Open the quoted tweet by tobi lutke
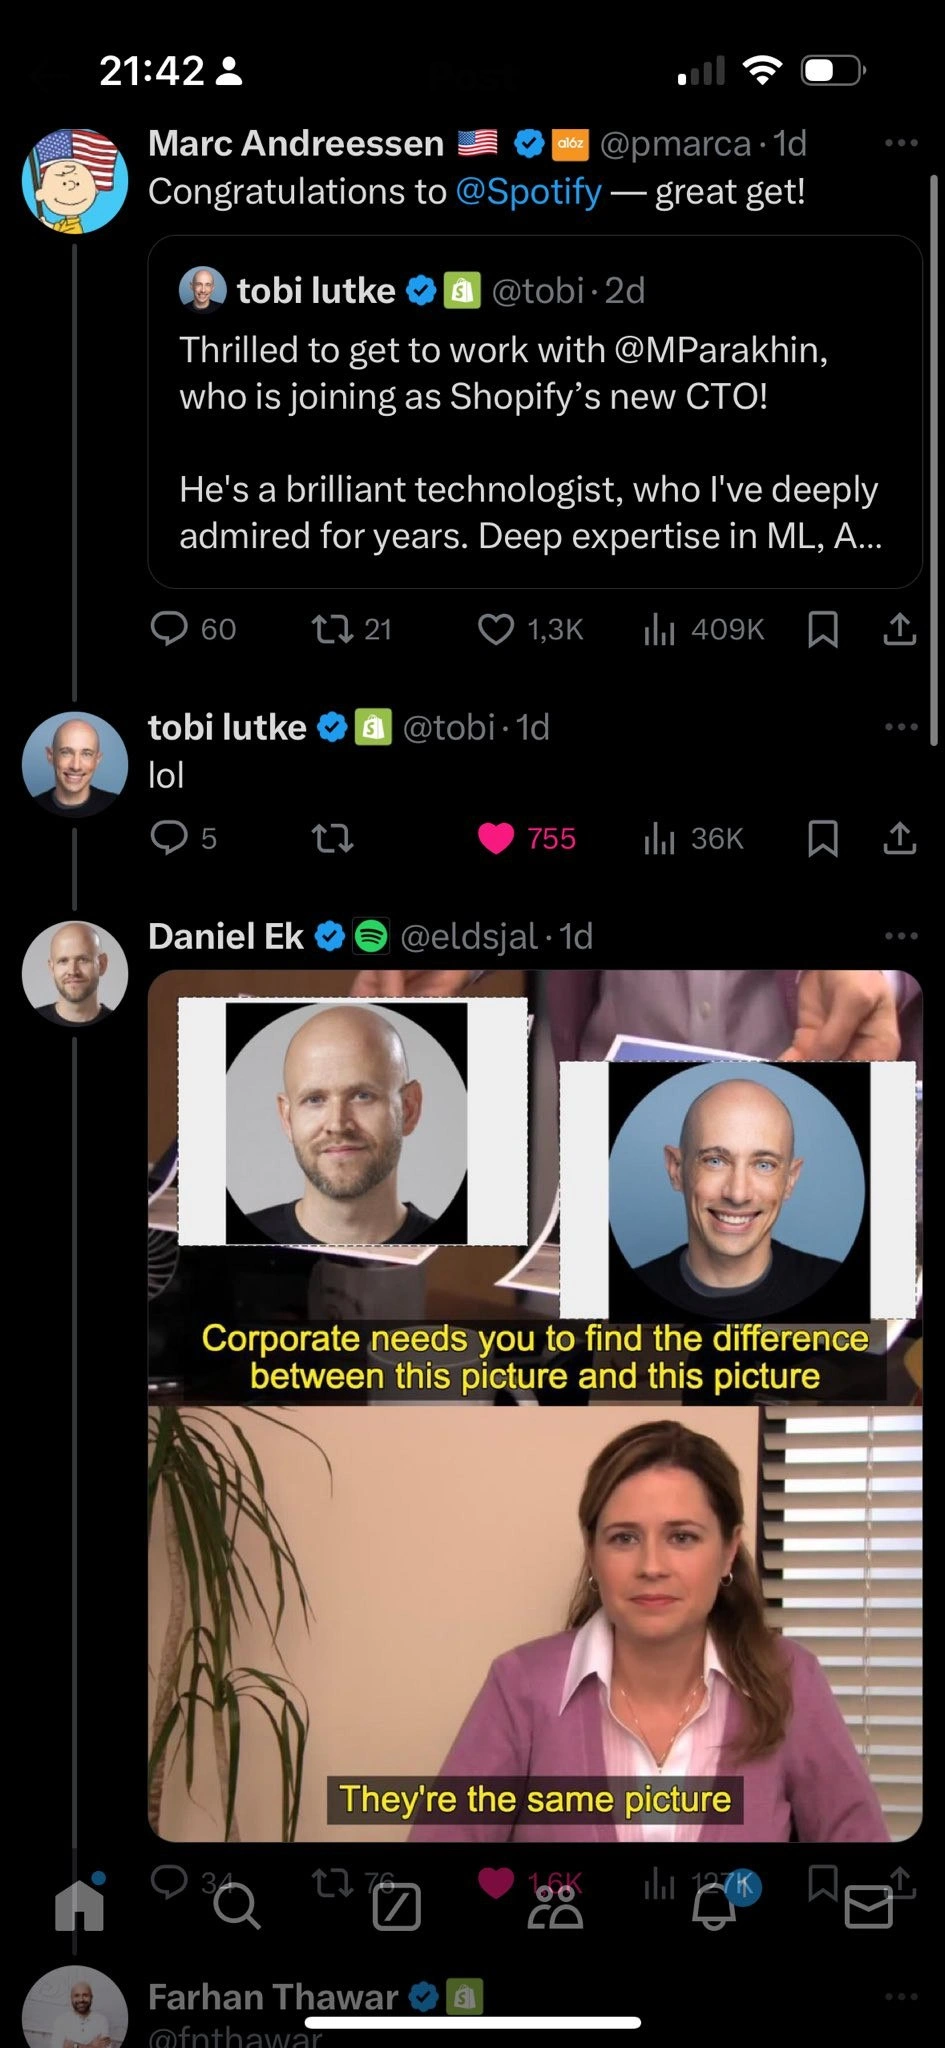The height and width of the screenshot is (2048, 945). tap(535, 412)
